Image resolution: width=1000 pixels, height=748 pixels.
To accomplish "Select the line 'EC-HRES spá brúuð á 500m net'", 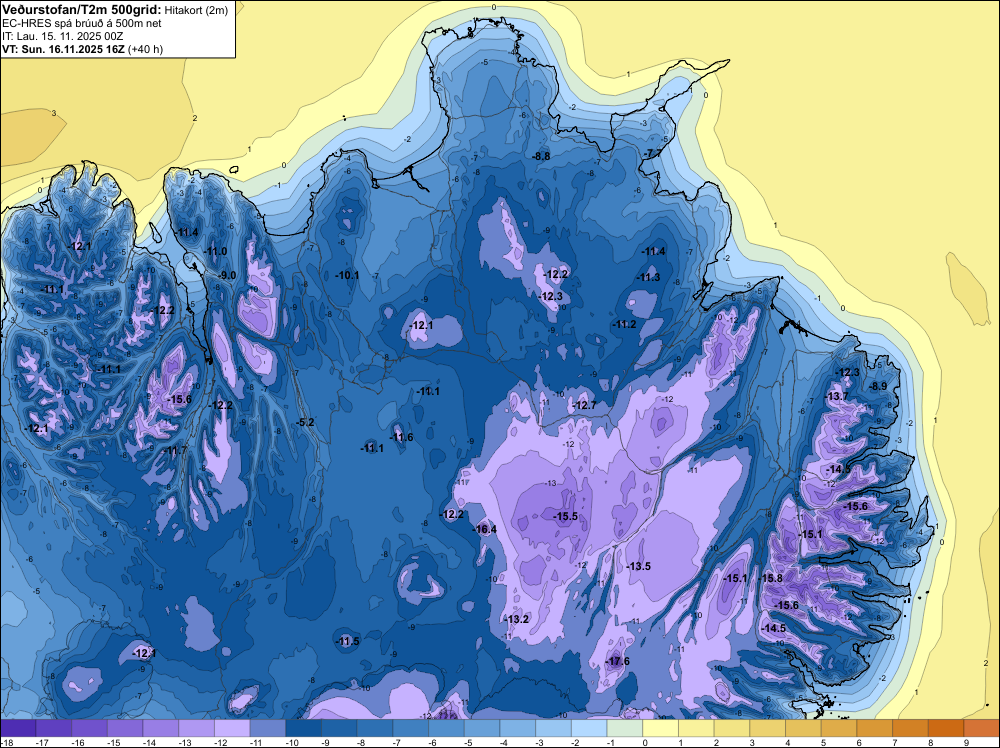I will point(82,23).
